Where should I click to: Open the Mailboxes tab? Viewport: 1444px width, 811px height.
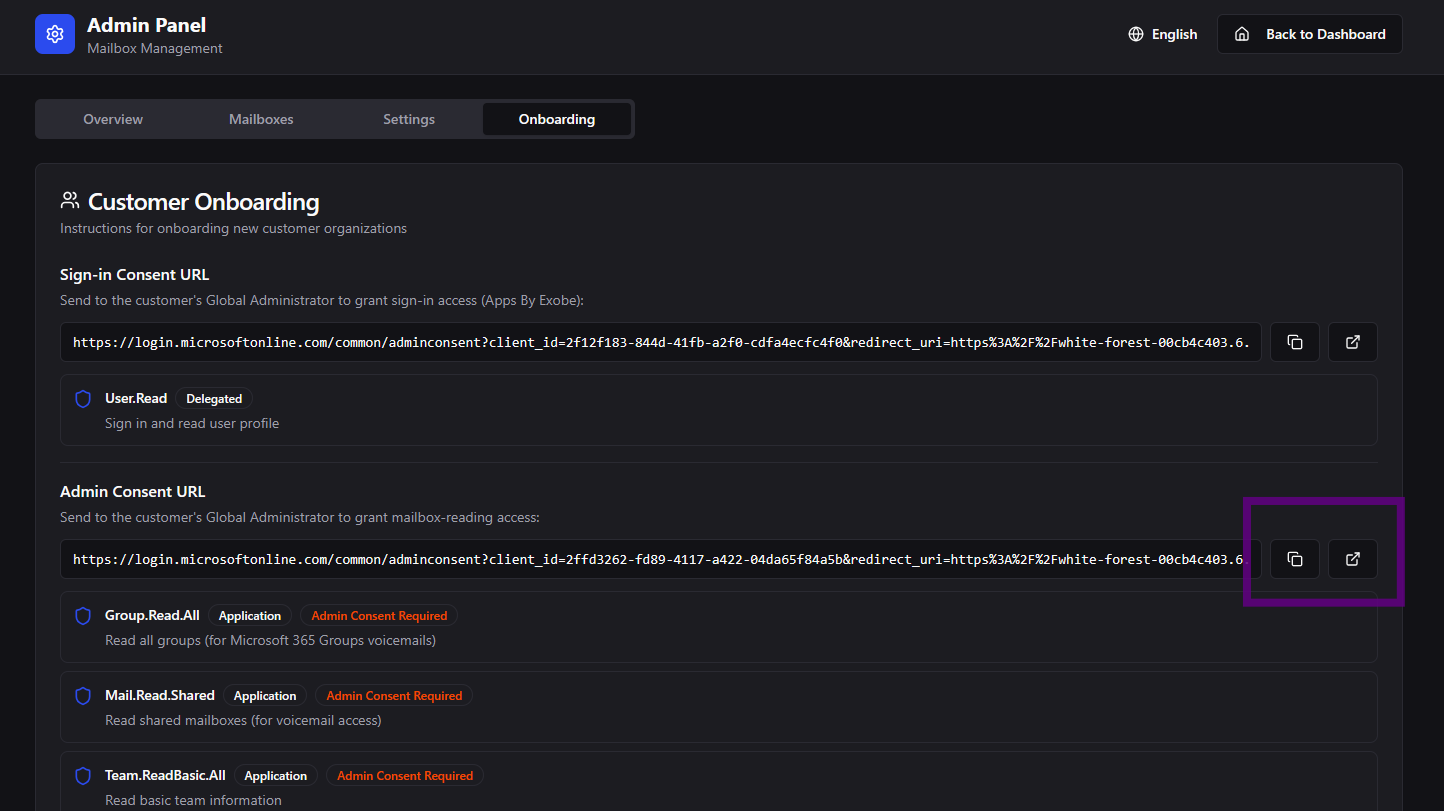[x=261, y=119]
